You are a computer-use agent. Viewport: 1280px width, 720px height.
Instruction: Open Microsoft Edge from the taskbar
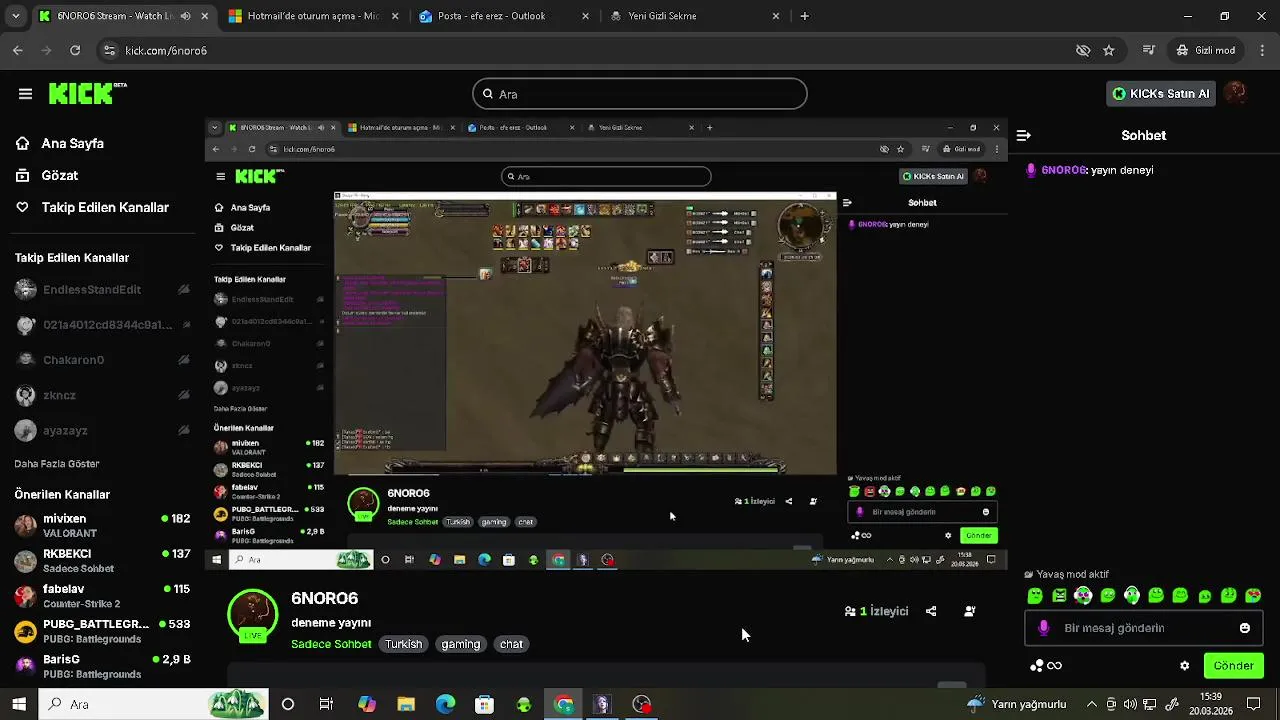[445, 704]
